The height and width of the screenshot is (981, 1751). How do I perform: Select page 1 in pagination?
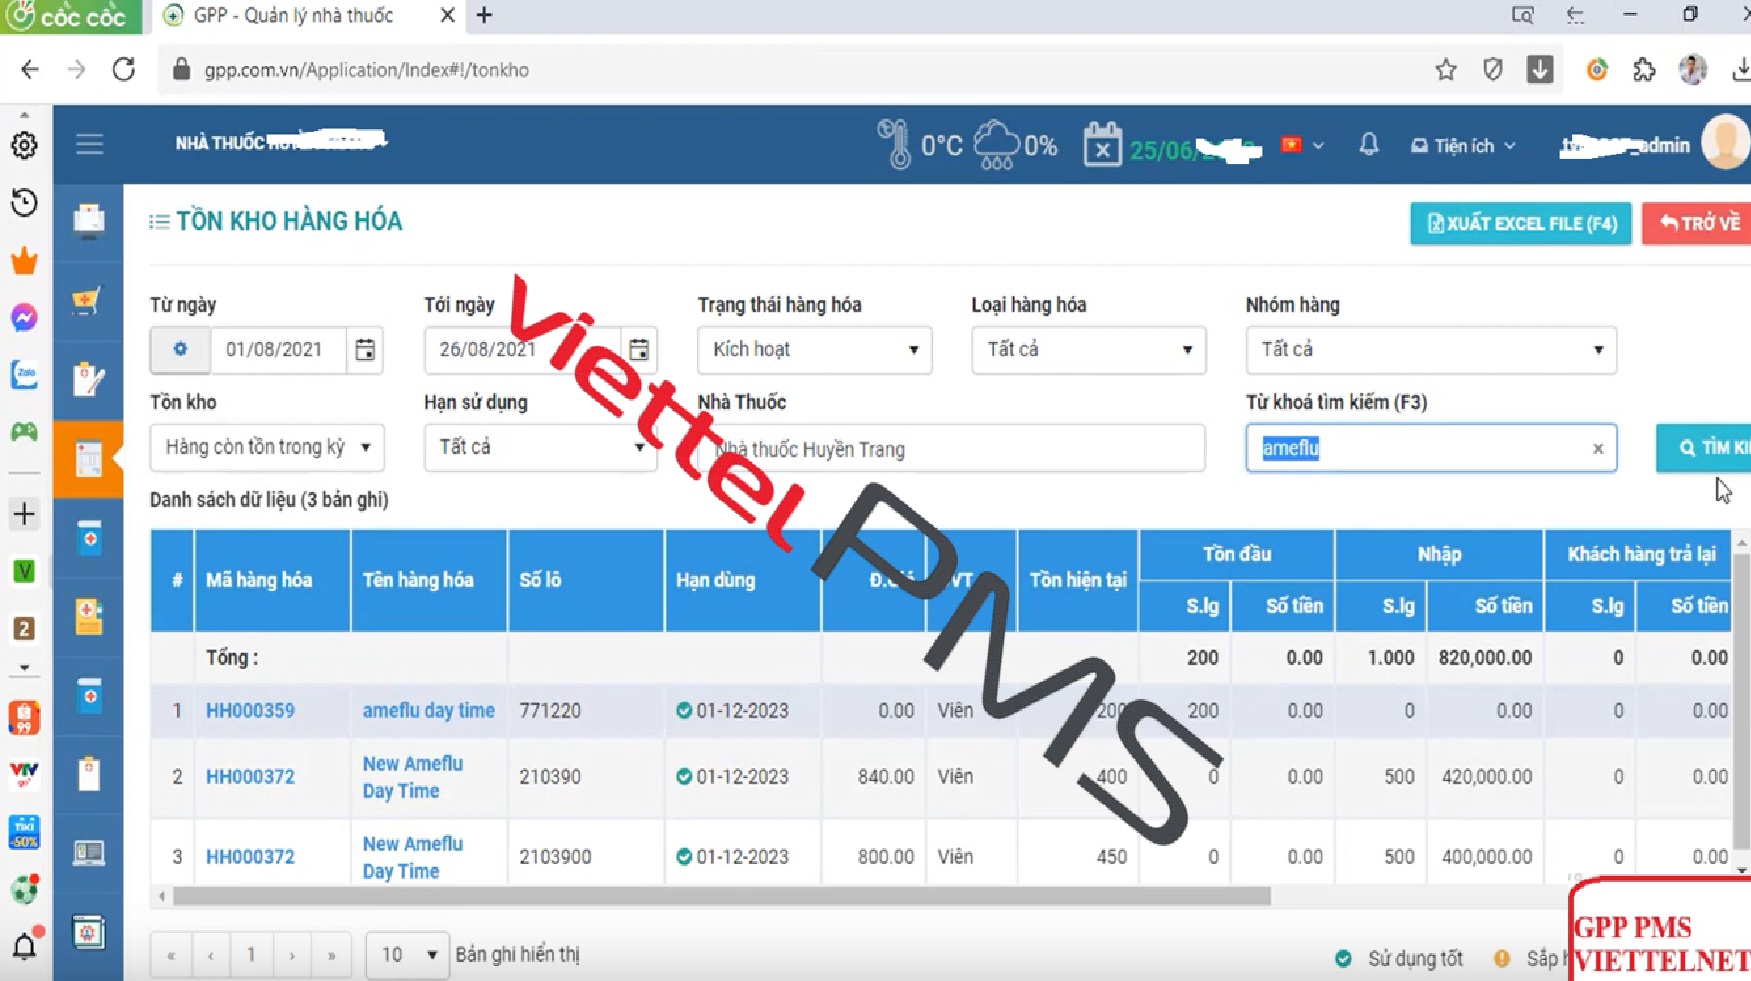tap(251, 956)
